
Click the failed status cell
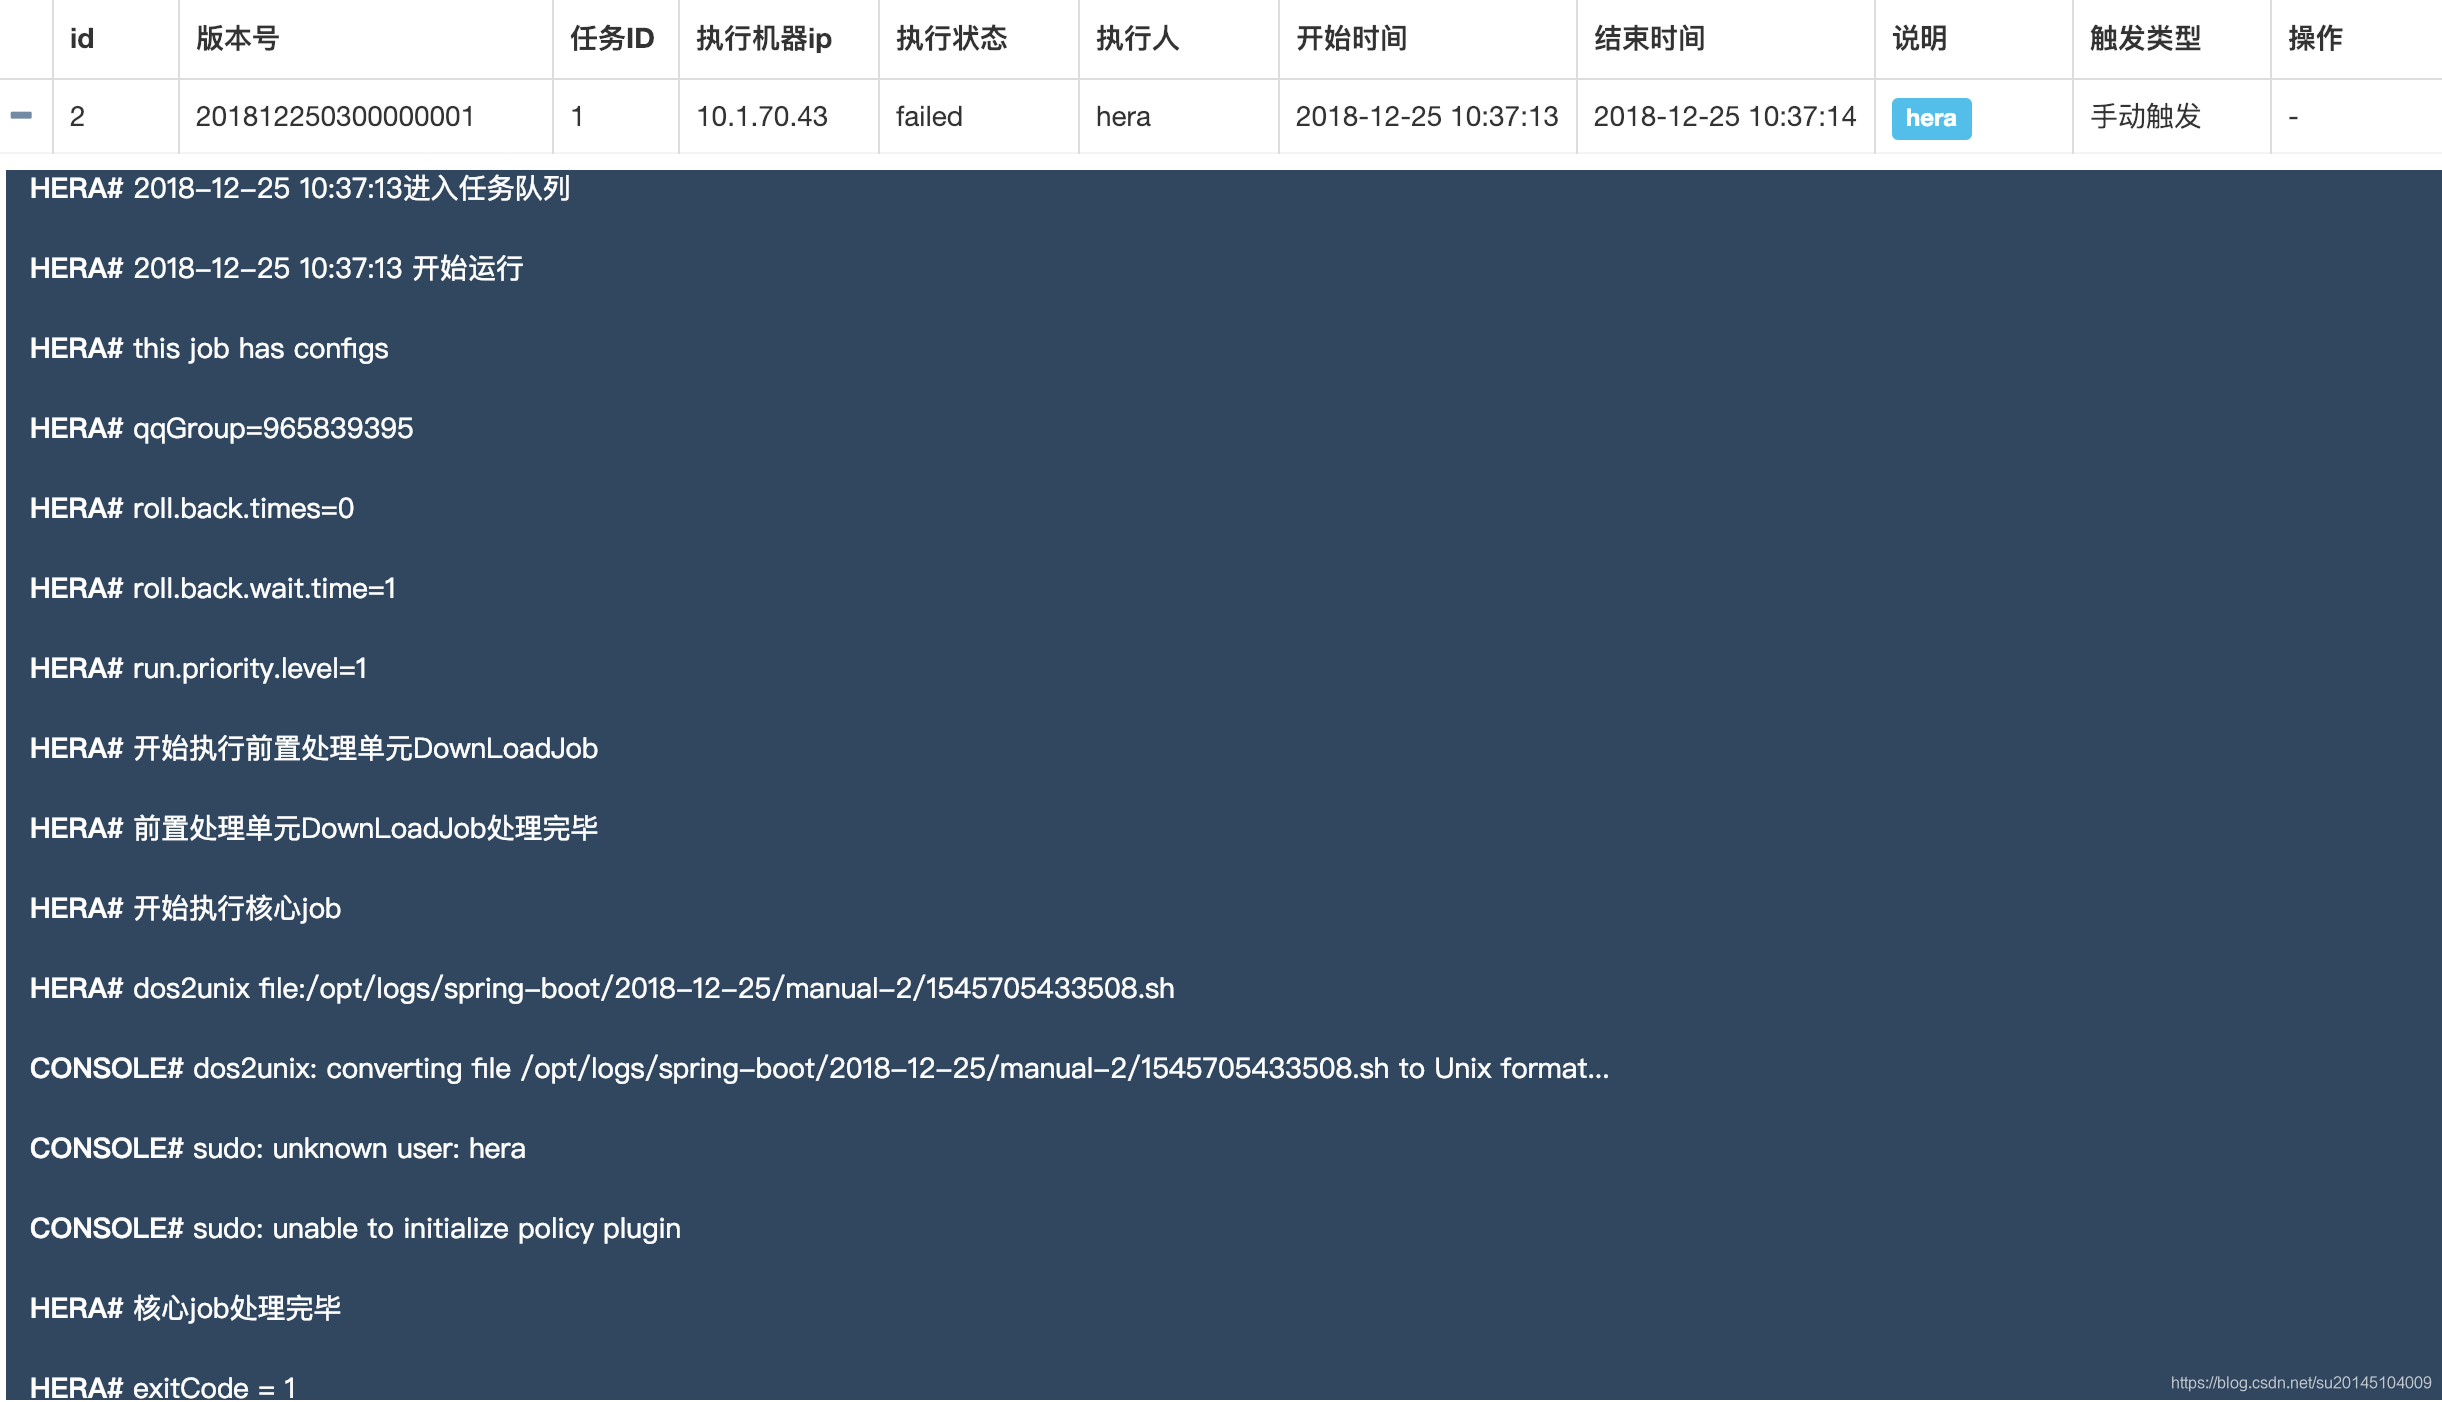(x=928, y=116)
